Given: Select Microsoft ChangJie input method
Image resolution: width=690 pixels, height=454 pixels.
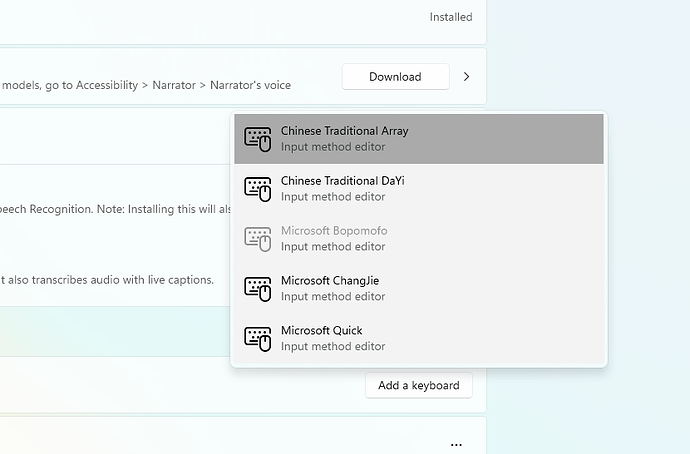Looking at the screenshot, I should coord(330,281).
